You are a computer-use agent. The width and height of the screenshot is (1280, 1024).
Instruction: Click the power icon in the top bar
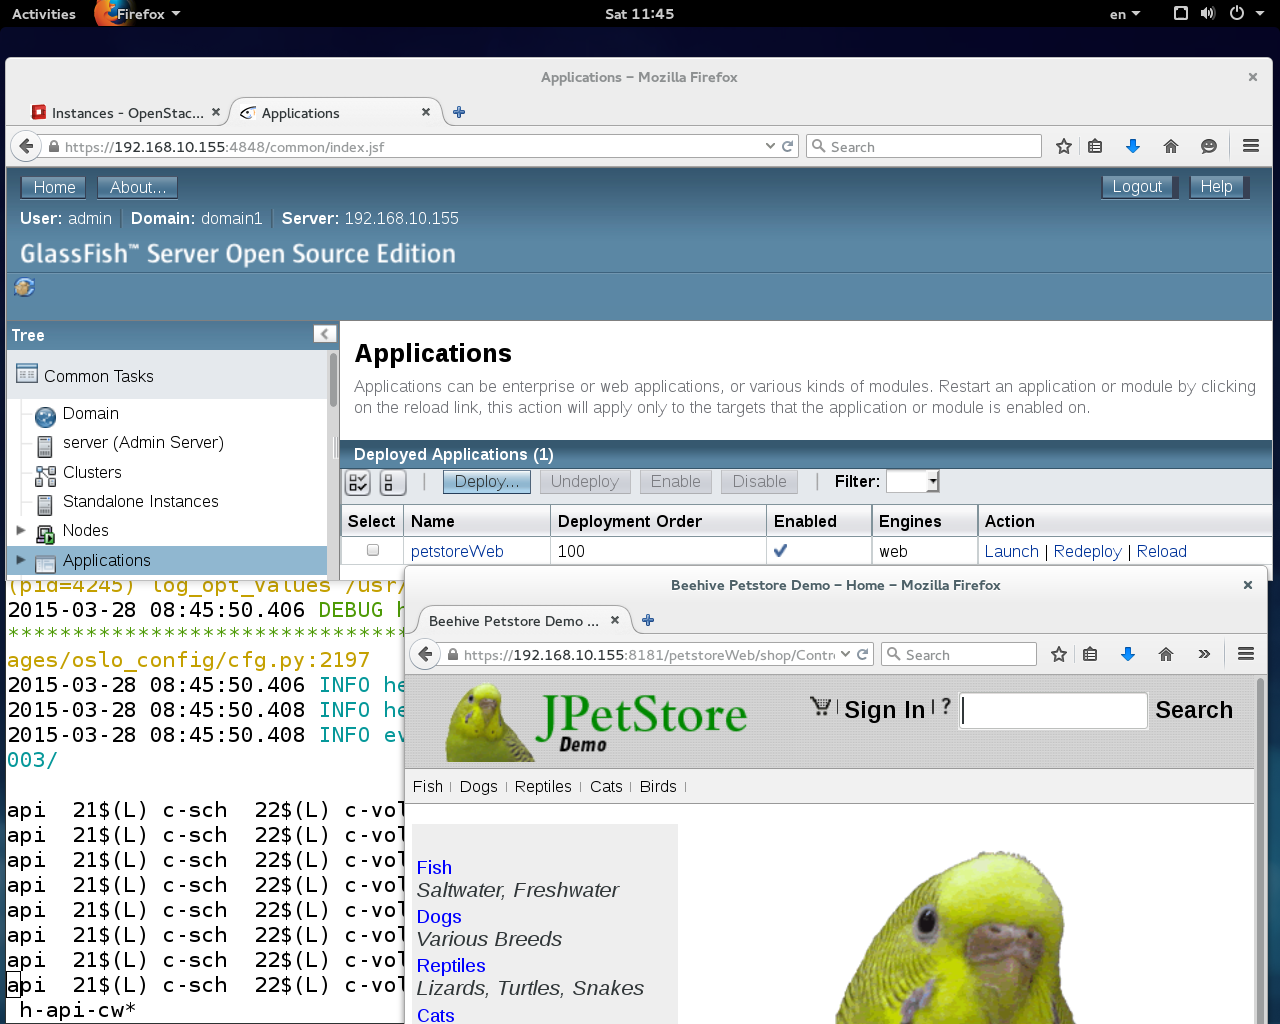click(x=1237, y=14)
